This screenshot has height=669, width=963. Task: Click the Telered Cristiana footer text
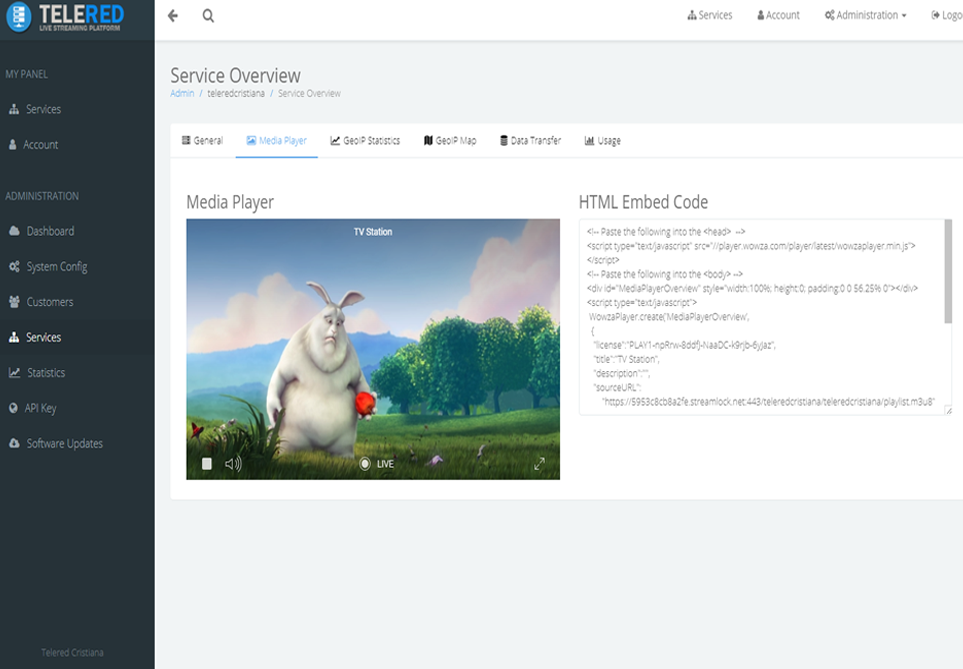(72, 652)
